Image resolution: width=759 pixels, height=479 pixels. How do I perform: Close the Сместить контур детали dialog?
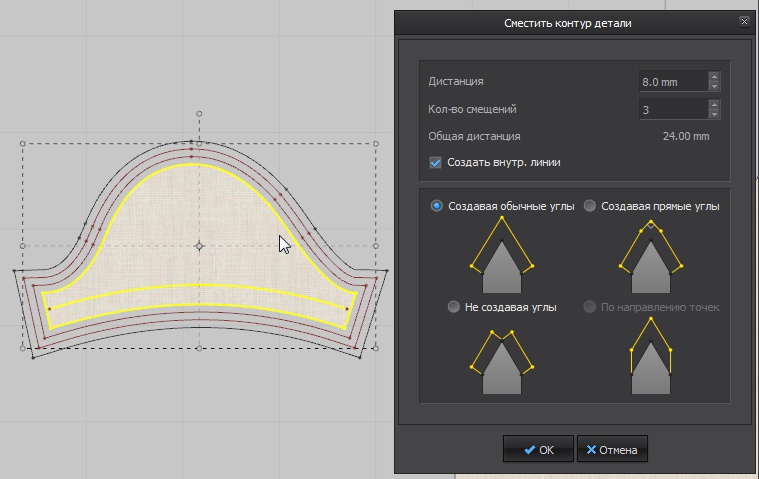[x=744, y=21]
